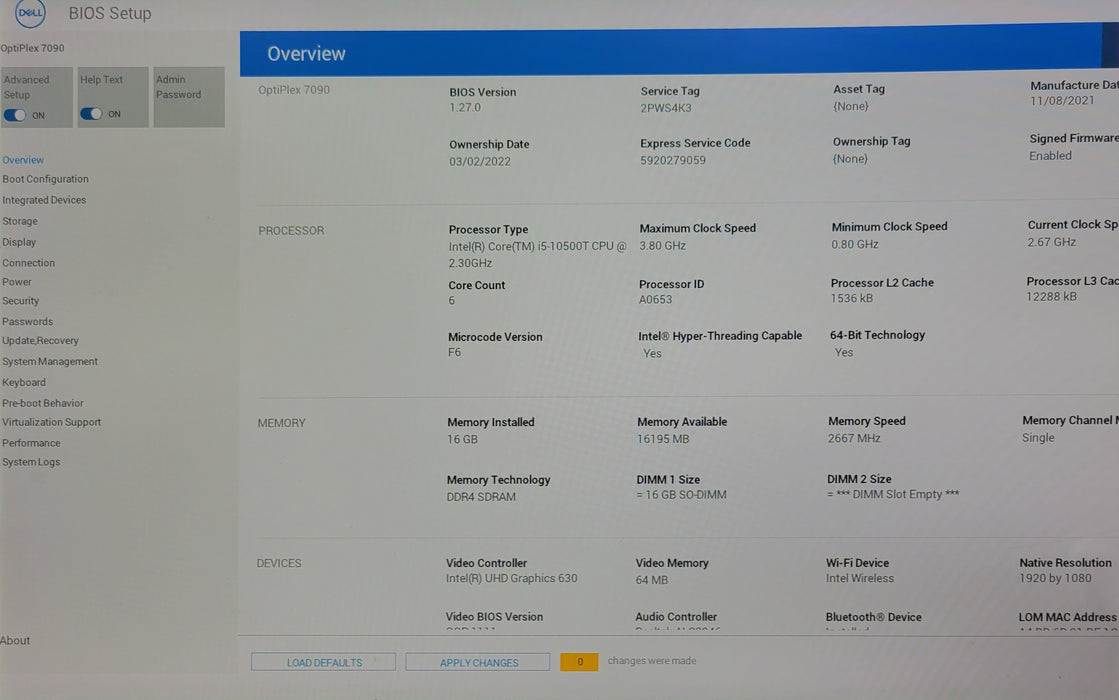
Task: Click Video Memory 64 MB
Action: click(x=652, y=580)
